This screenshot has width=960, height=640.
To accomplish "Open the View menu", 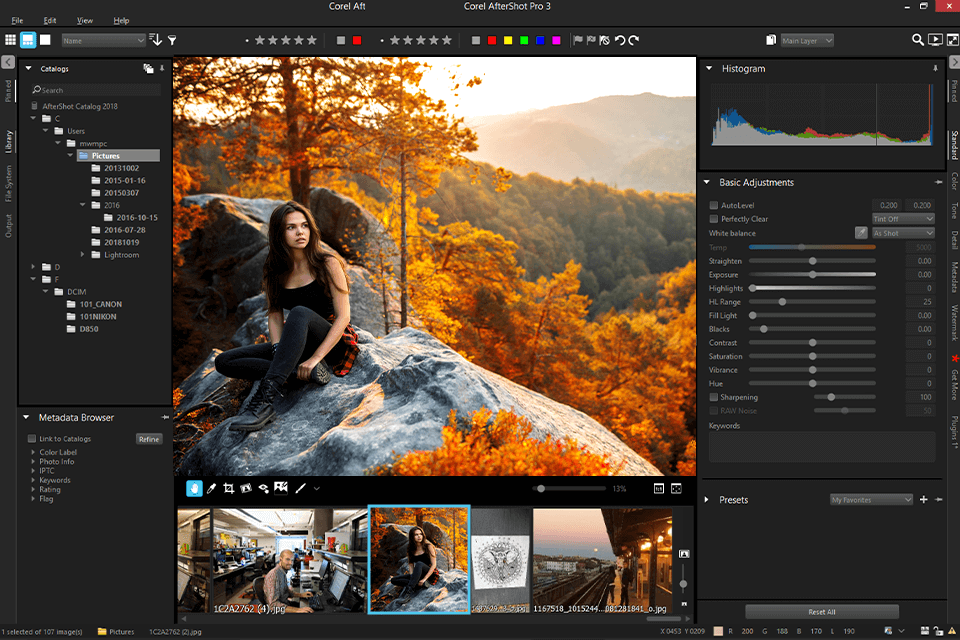I will (x=84, y=20).
